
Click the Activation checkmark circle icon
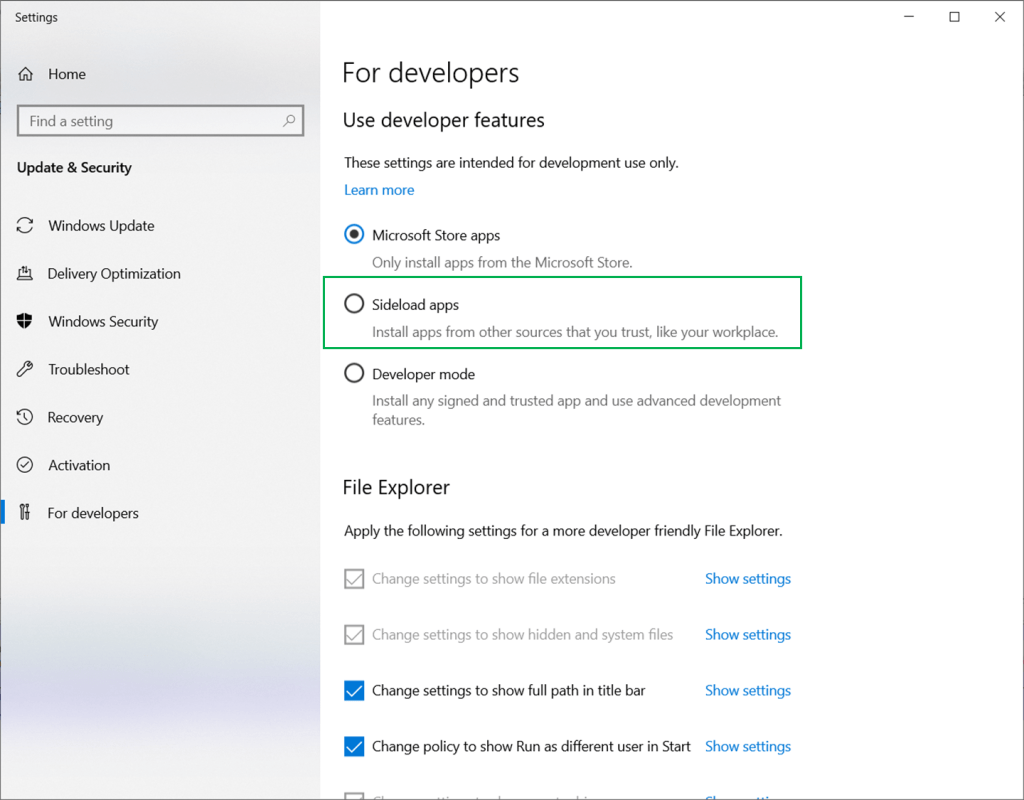25,466
